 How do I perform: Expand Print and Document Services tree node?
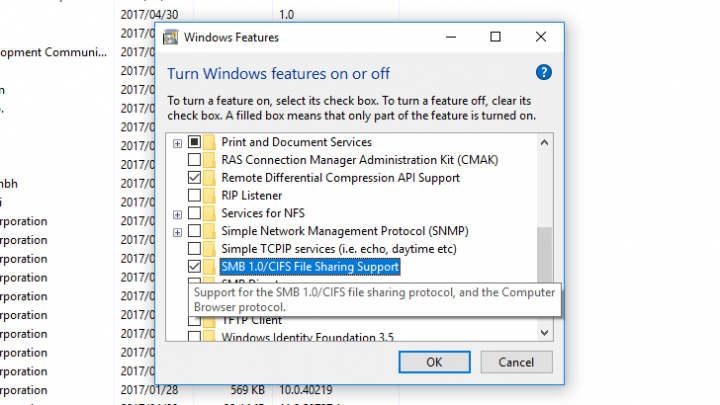(x=177, y=144)
